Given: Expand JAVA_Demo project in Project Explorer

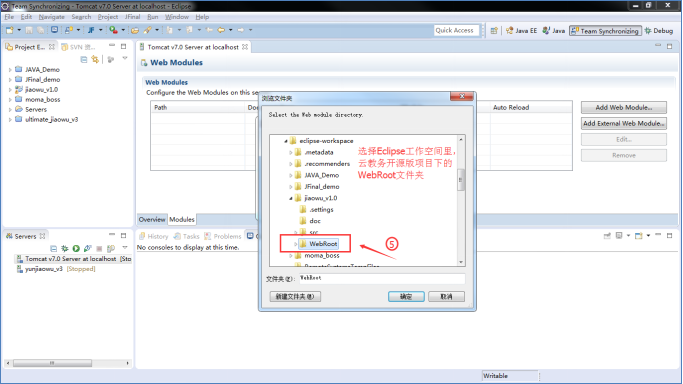Looking at the screenshot, I should 10,69.
